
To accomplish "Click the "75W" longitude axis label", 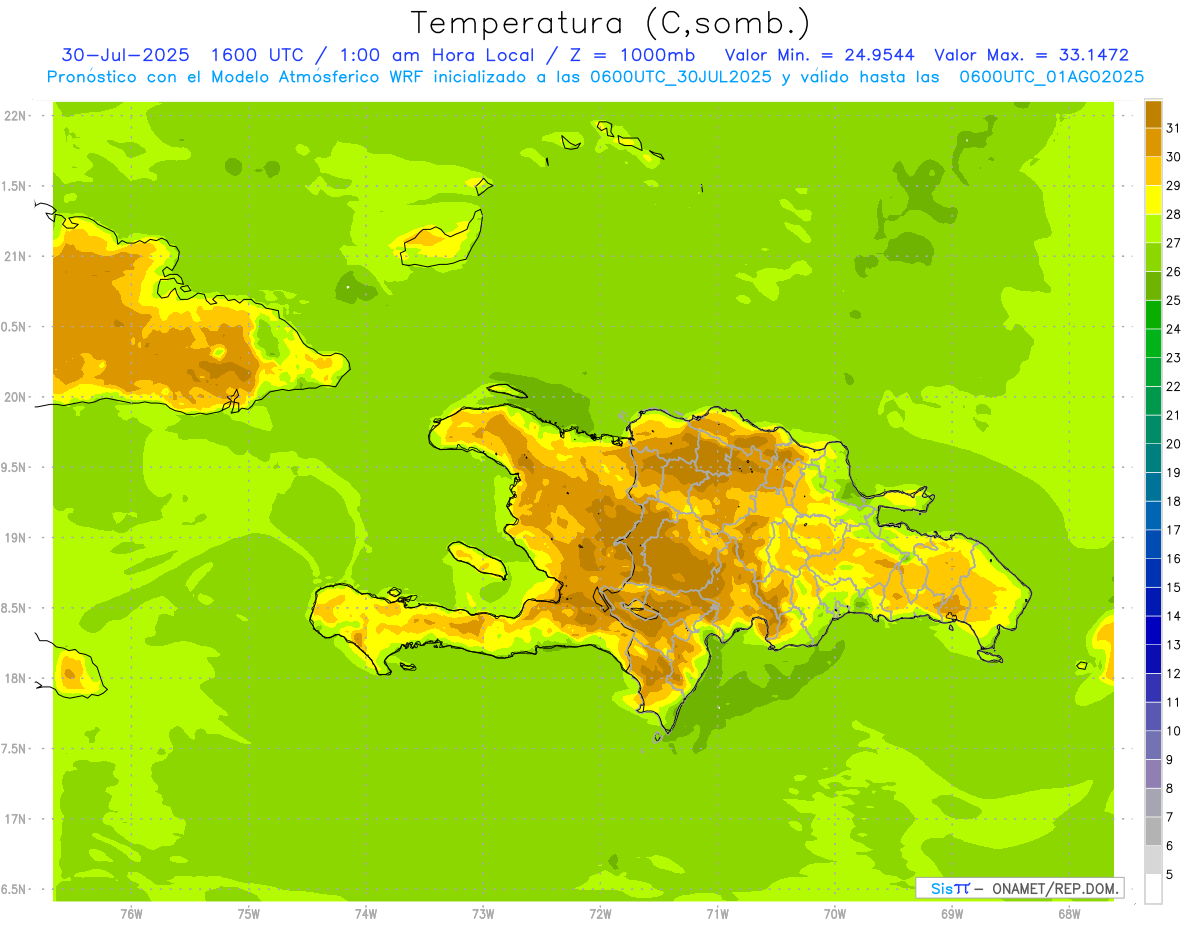I will click(249, 914).
